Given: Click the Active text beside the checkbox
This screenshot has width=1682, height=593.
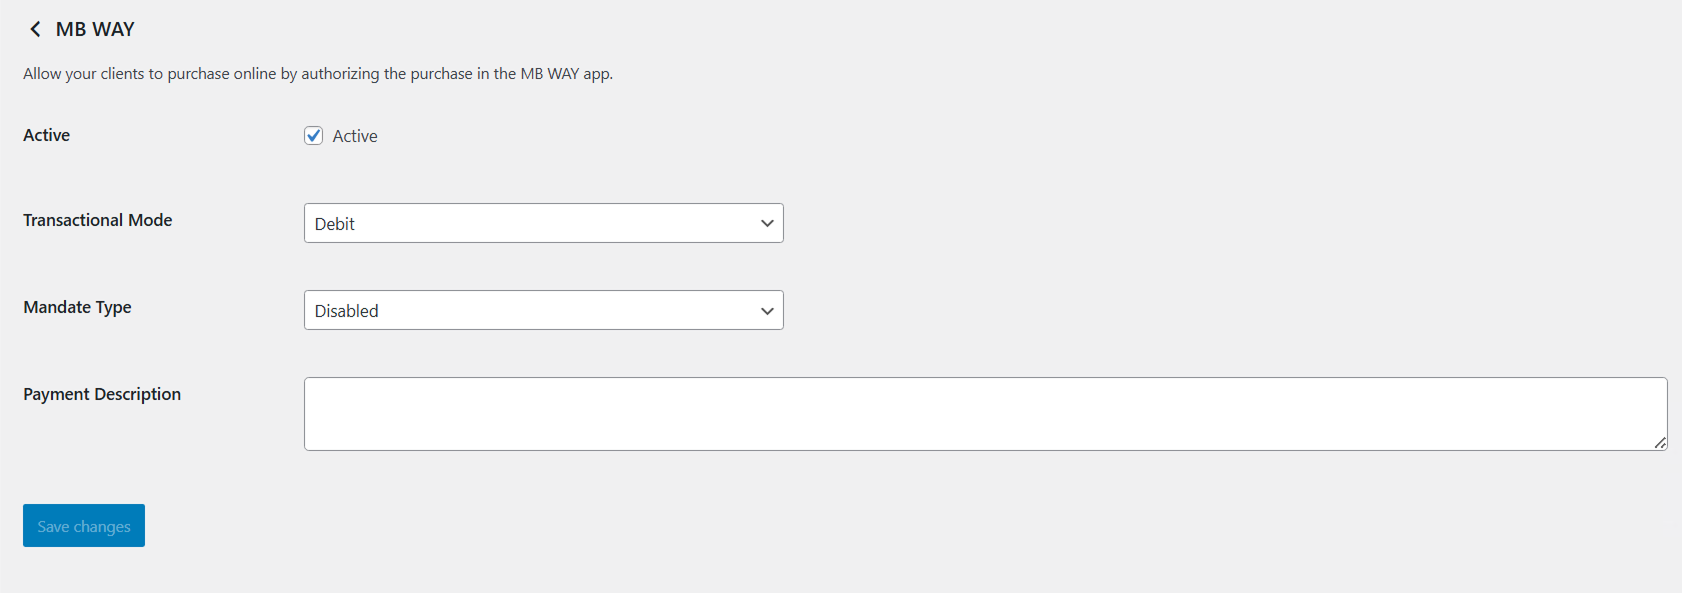Looking at the screenshot, I should pos(355,136).
